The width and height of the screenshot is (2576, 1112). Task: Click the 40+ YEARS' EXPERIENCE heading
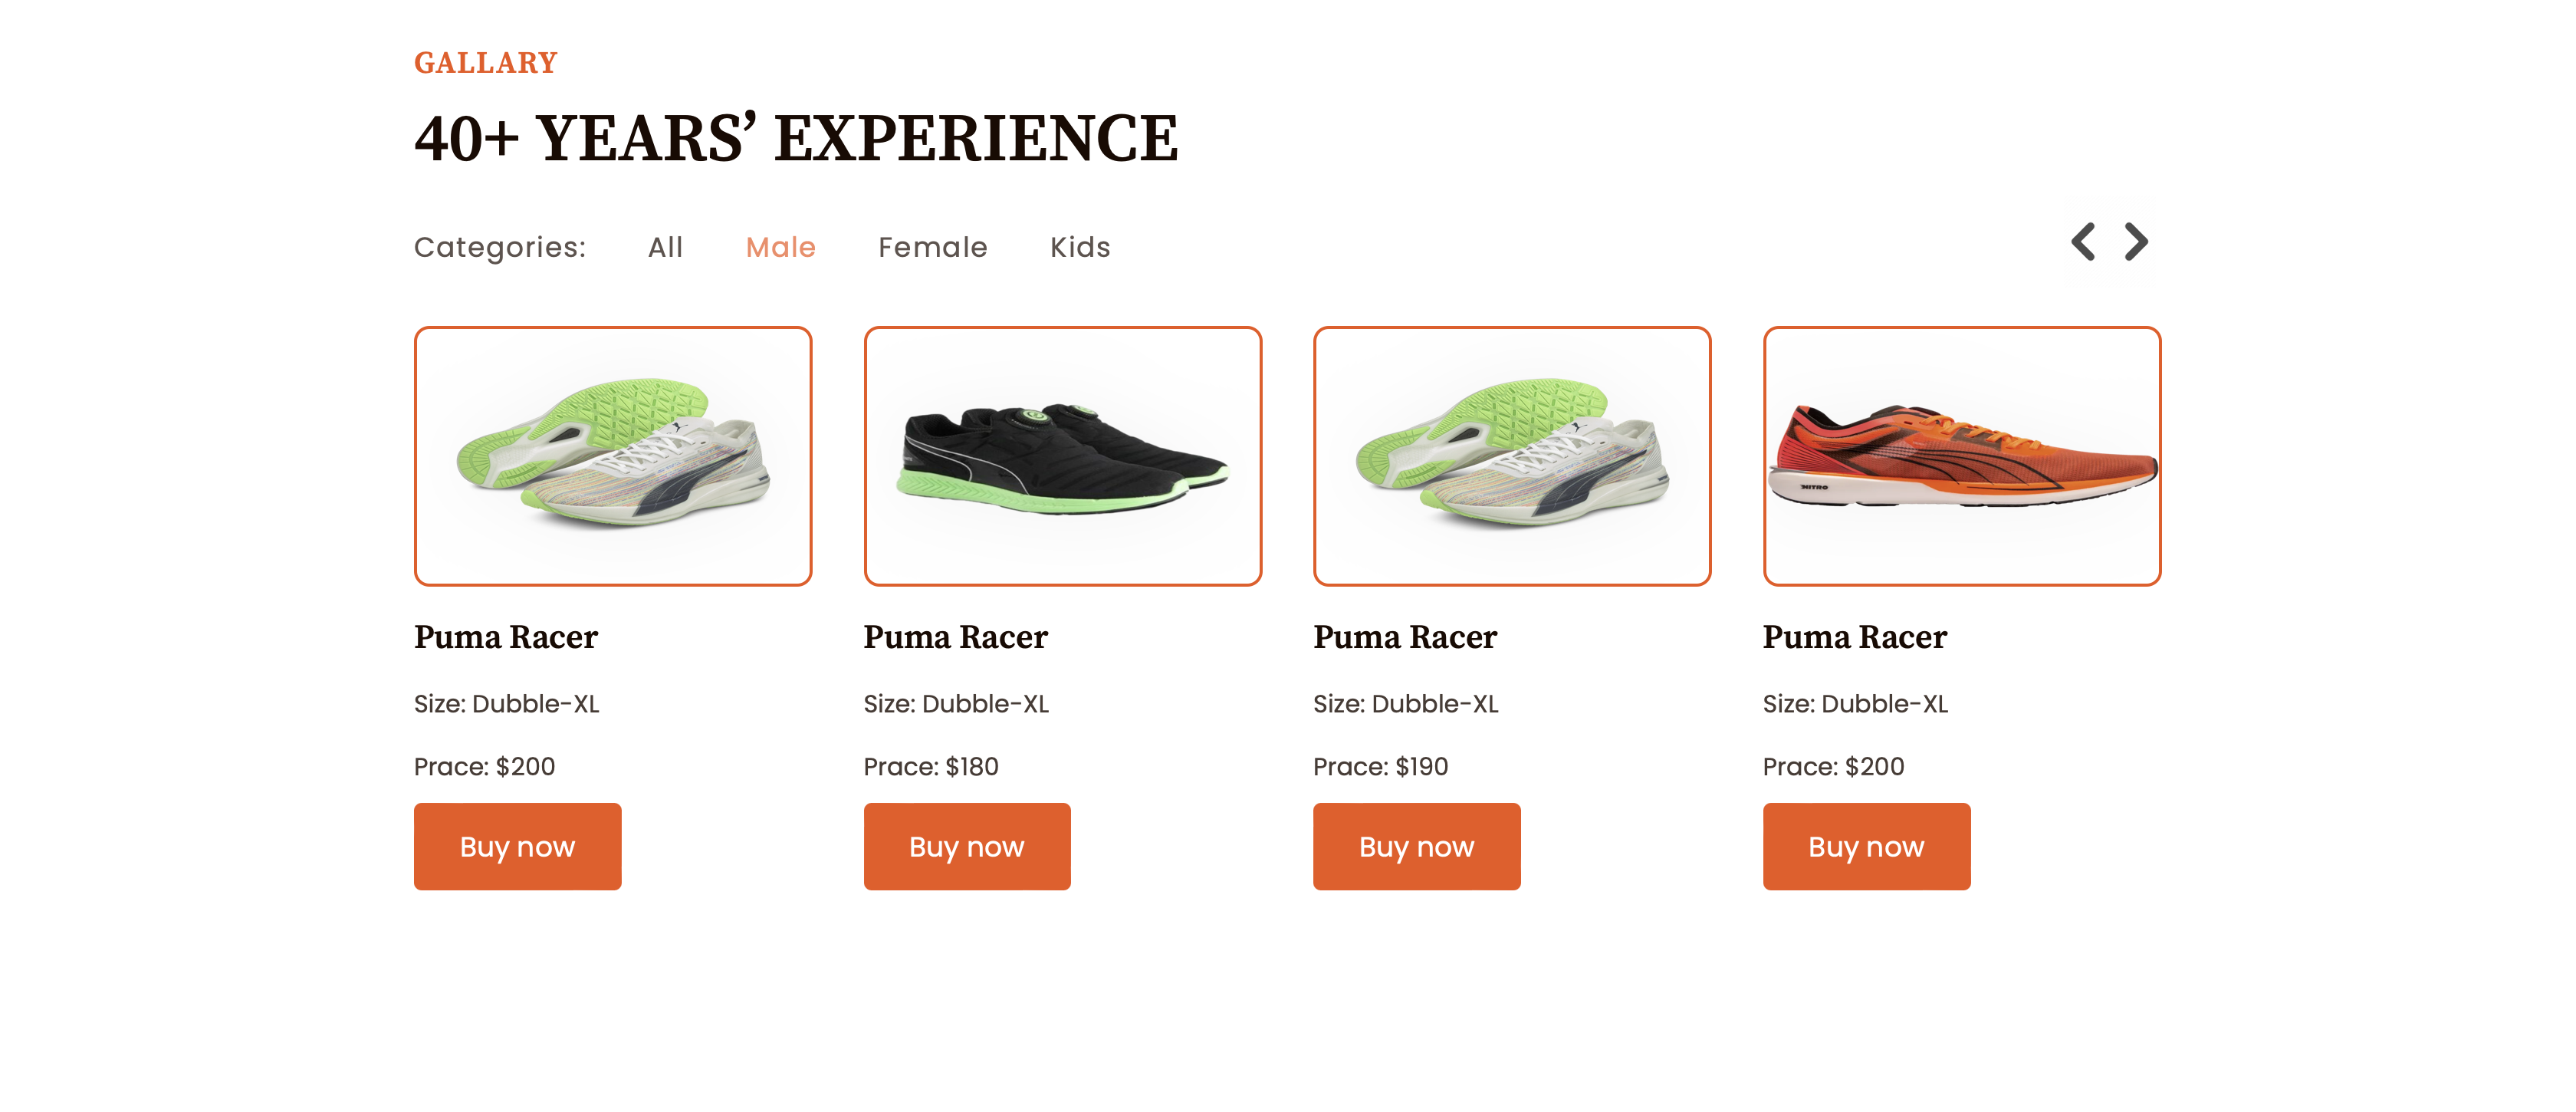[x=797, y=138]
